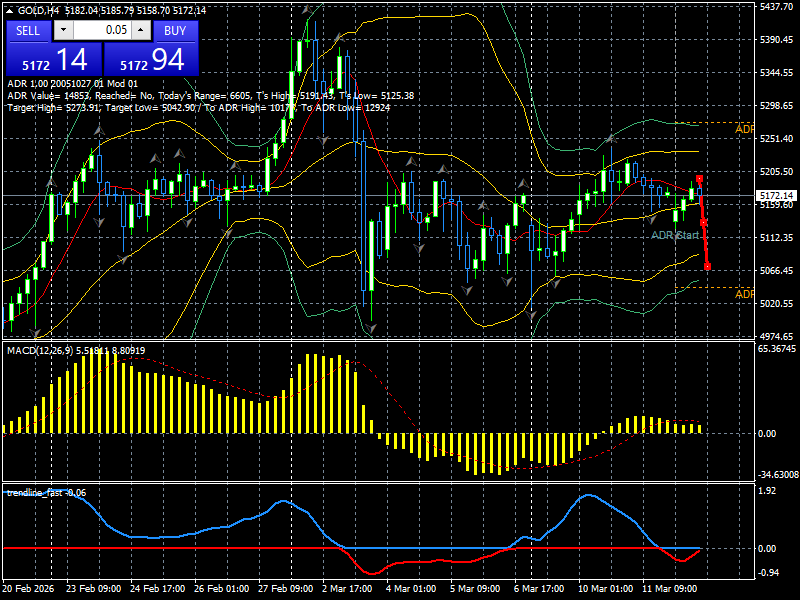Click the Target High= 5273.91 info line
The image size is (800, 600).
pyautogui.click(x=198, y=108)
